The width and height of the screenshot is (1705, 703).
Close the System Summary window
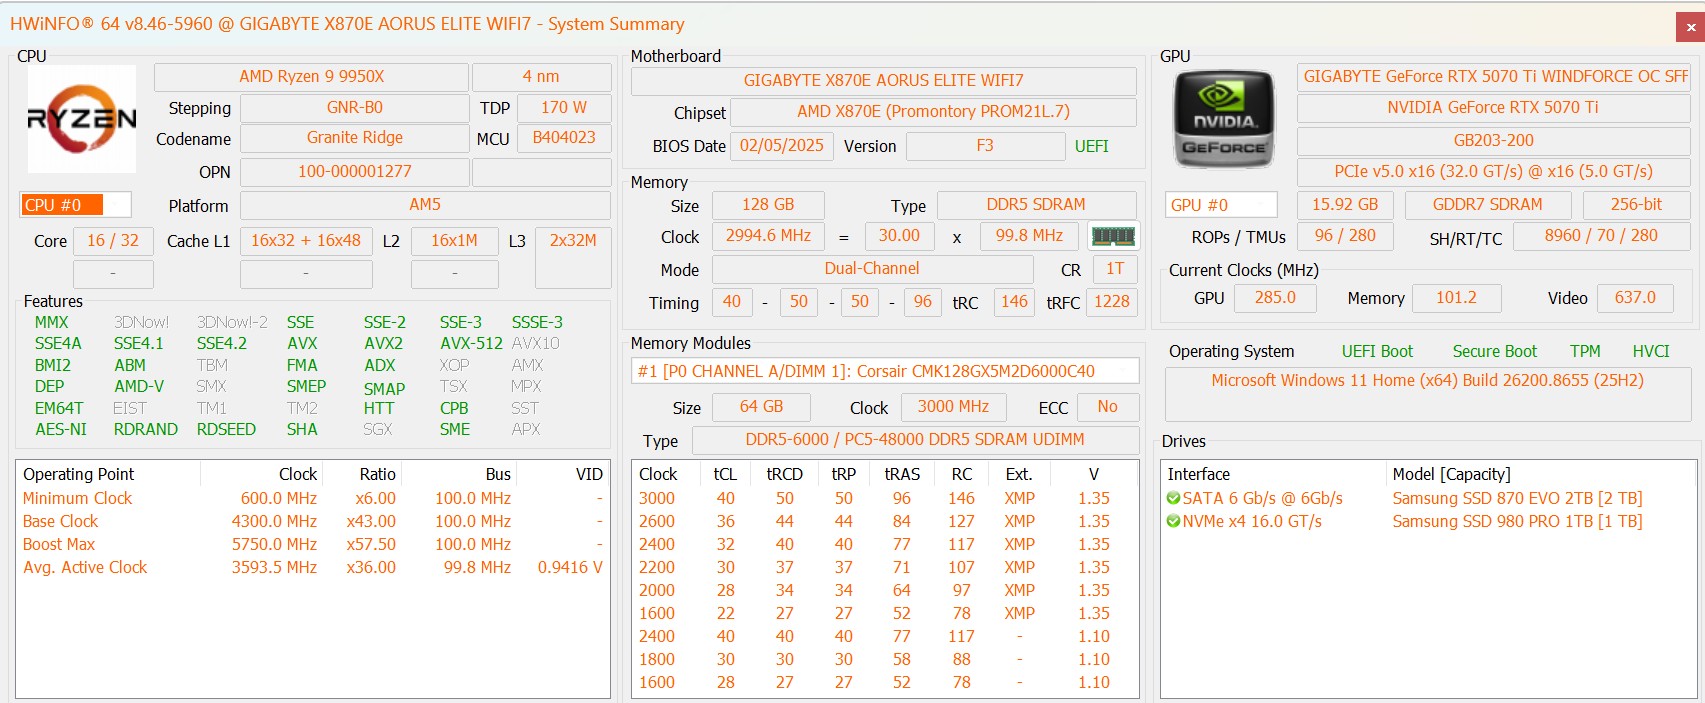click(x=1690, y=27)
